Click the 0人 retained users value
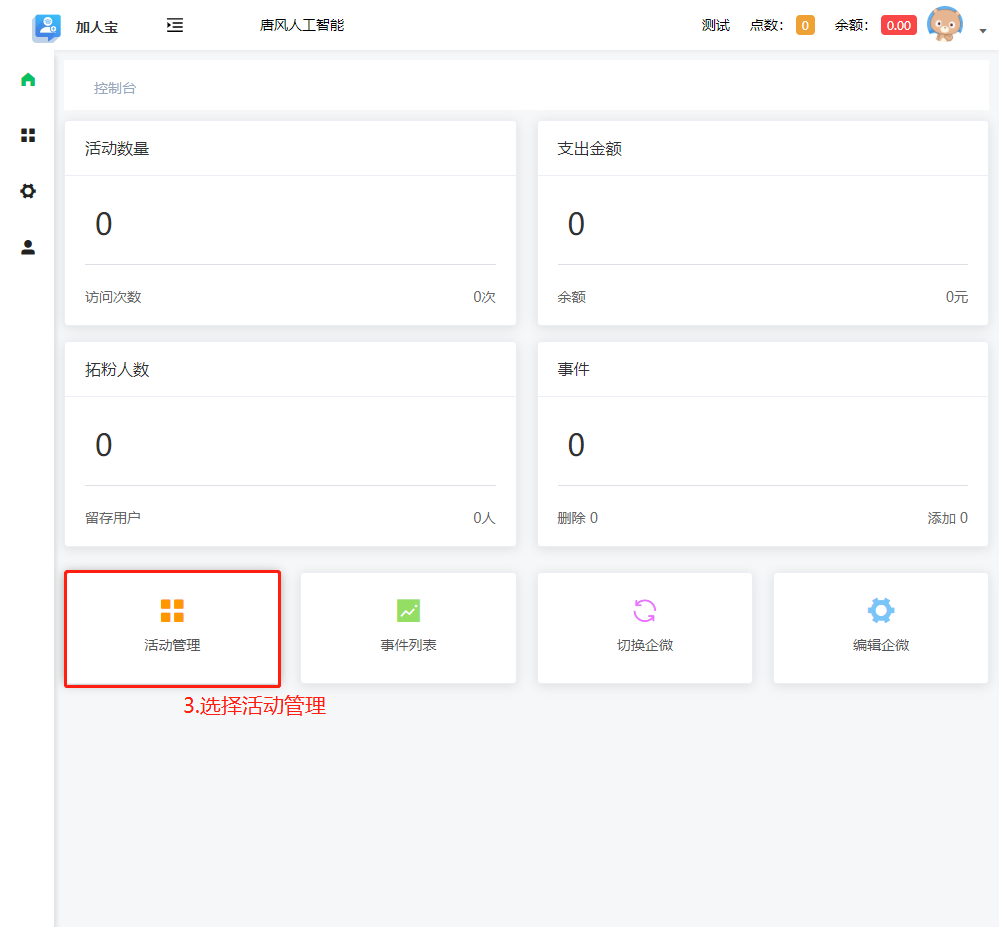This screenshot has width=999, height=927. [x=484, y=518]
